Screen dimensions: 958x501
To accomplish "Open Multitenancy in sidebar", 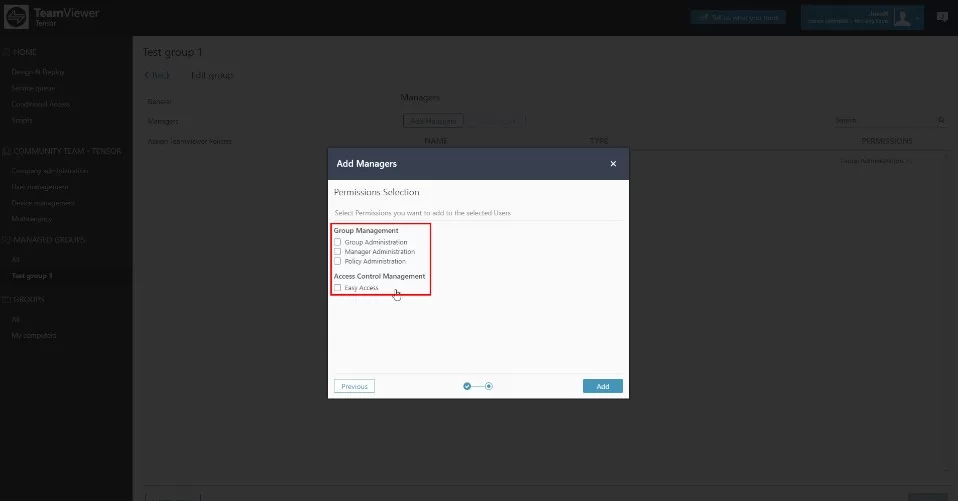I will click(32, 219).
